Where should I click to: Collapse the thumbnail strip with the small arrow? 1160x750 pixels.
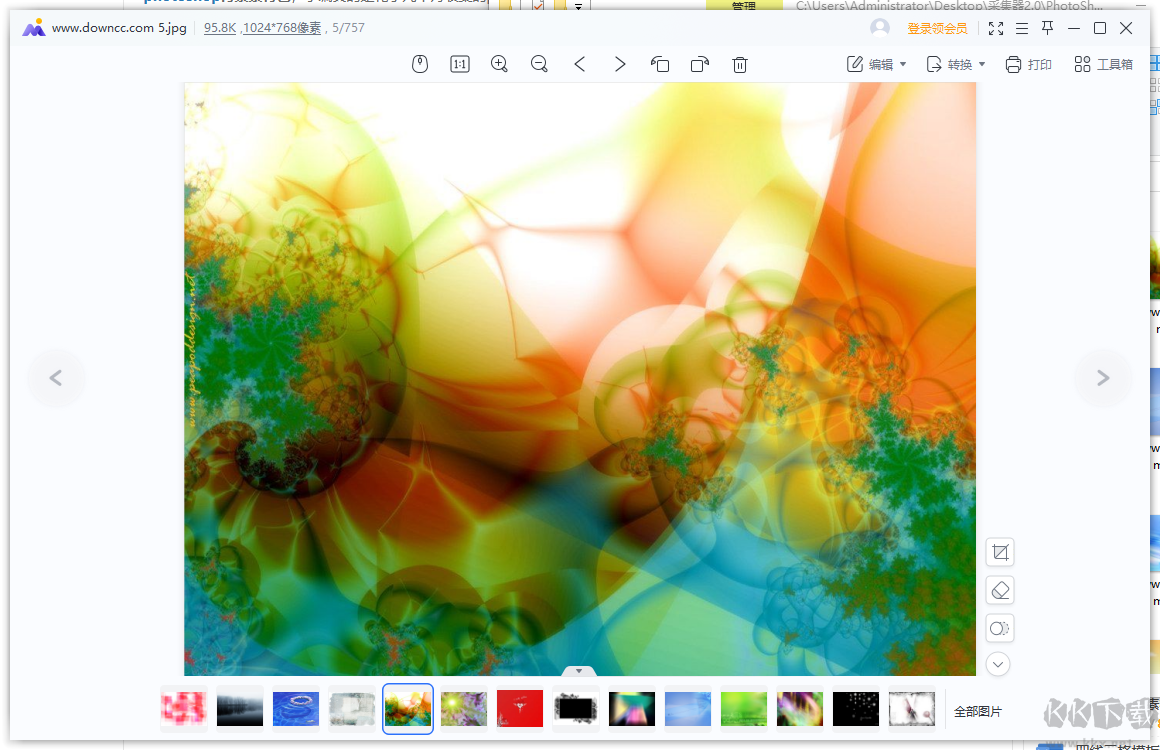579,671
